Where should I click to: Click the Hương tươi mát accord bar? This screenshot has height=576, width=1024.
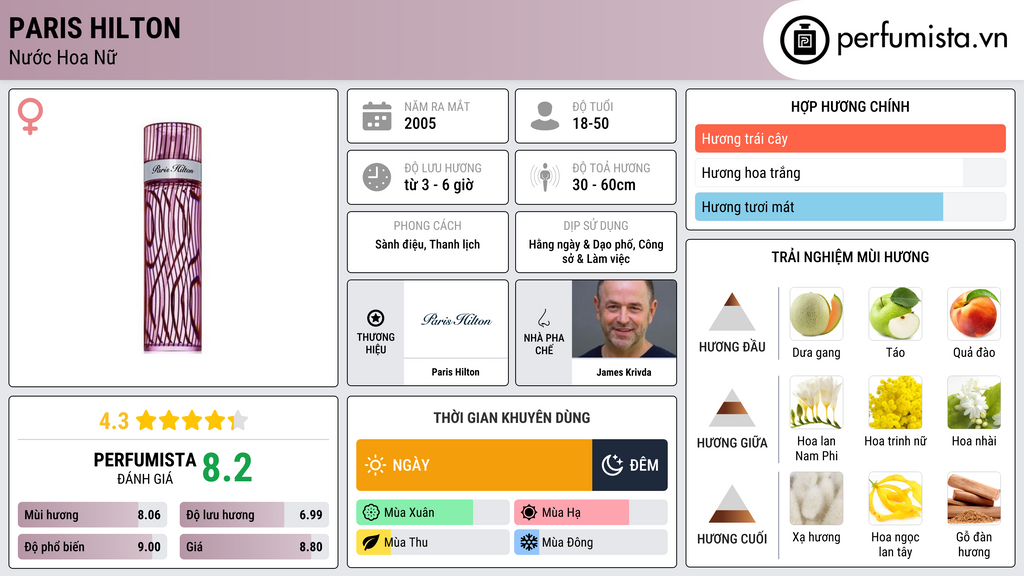pos(850,207)
